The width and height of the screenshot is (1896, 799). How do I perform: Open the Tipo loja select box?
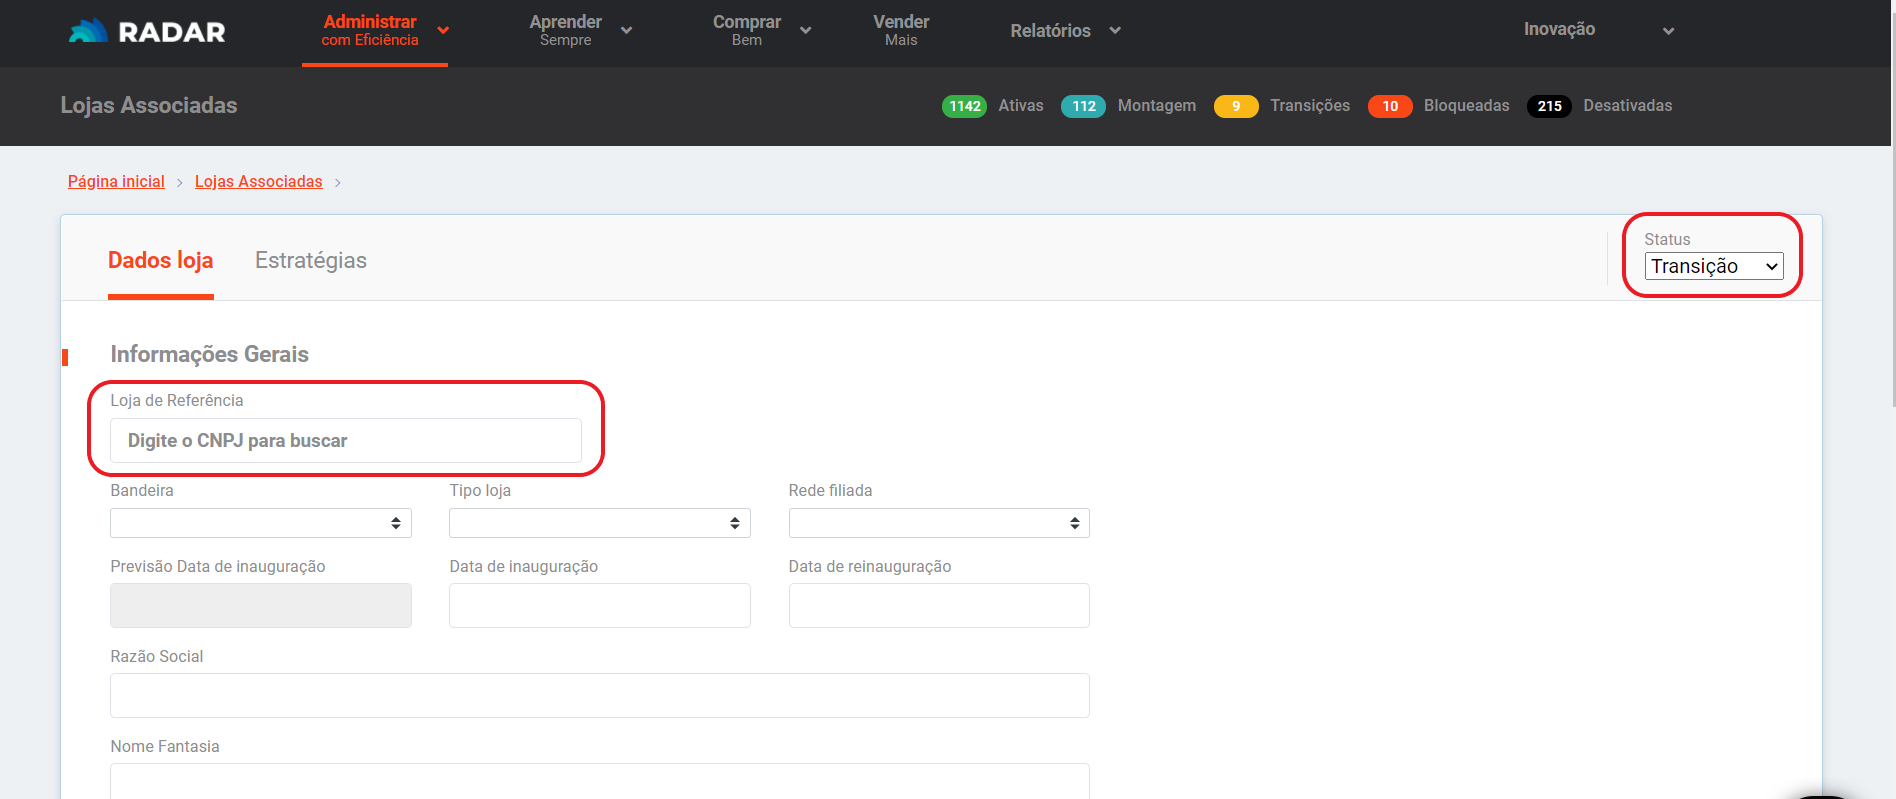(x=599, y=523)
